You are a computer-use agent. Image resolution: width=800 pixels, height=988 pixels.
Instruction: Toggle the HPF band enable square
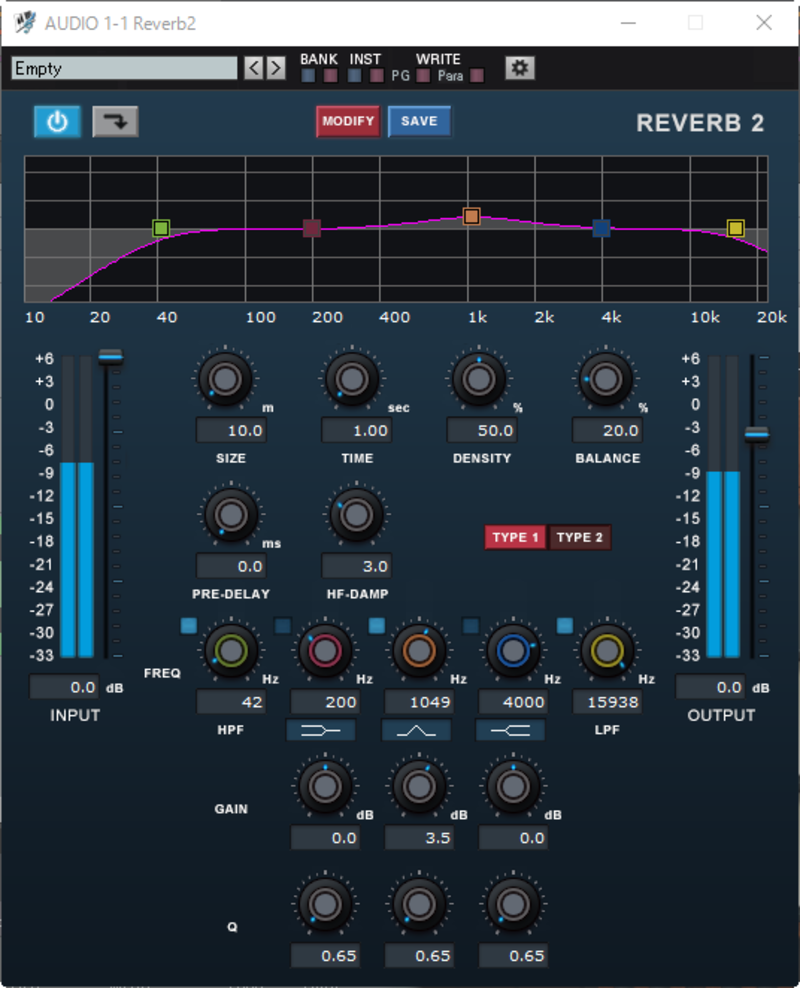coord(188,625)
